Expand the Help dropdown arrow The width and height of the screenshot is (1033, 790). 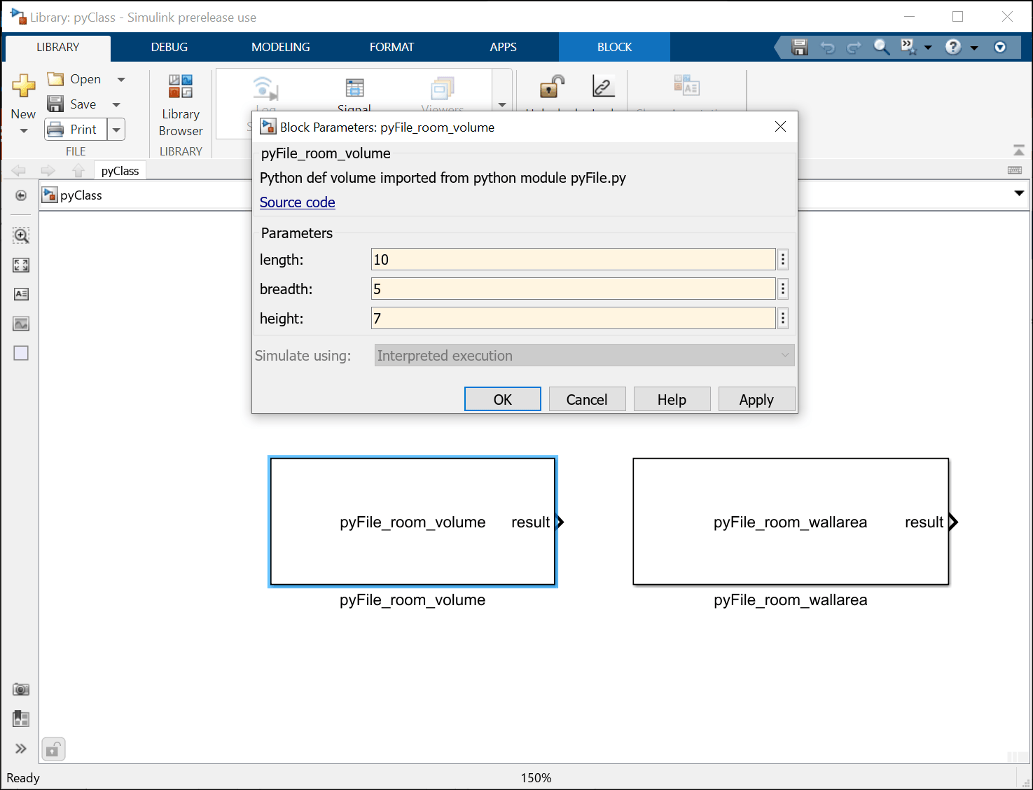[x=974, y=47]
